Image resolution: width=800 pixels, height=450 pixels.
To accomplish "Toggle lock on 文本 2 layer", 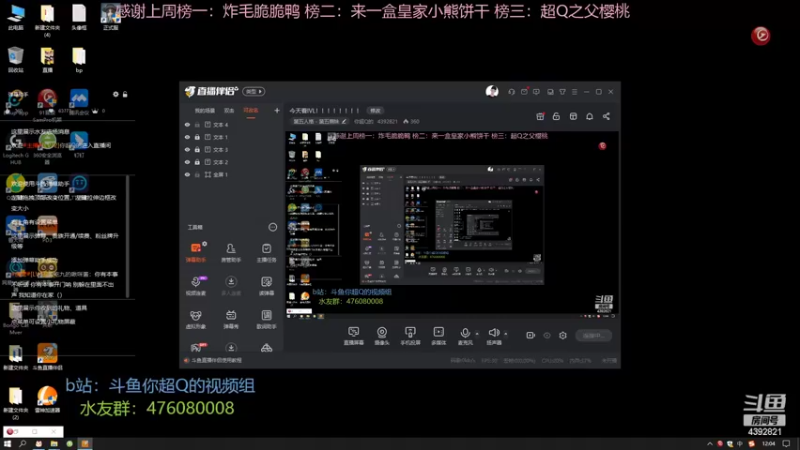I will point(197,162).
